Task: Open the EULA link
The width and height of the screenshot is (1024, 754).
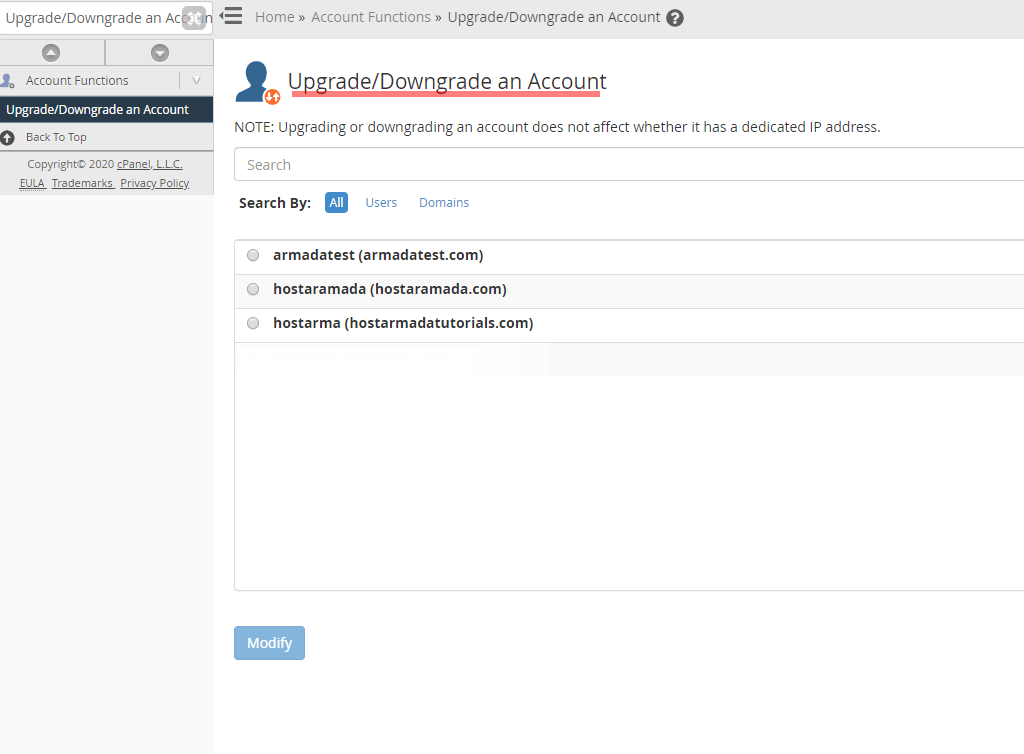Action: (32, 183)
